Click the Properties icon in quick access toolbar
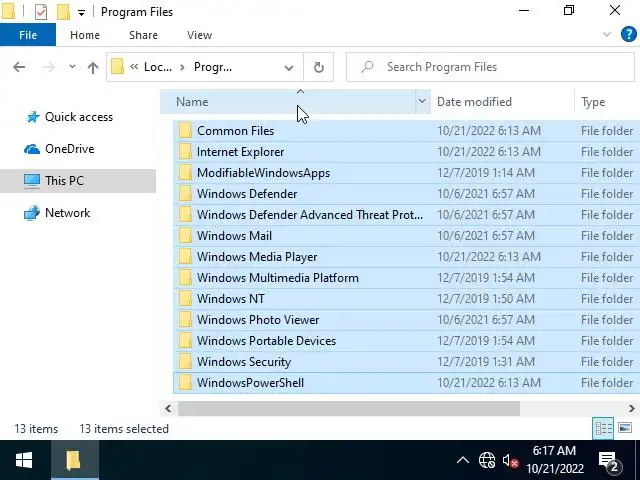This screenshot has width=640, height=480. click(41, 12)
